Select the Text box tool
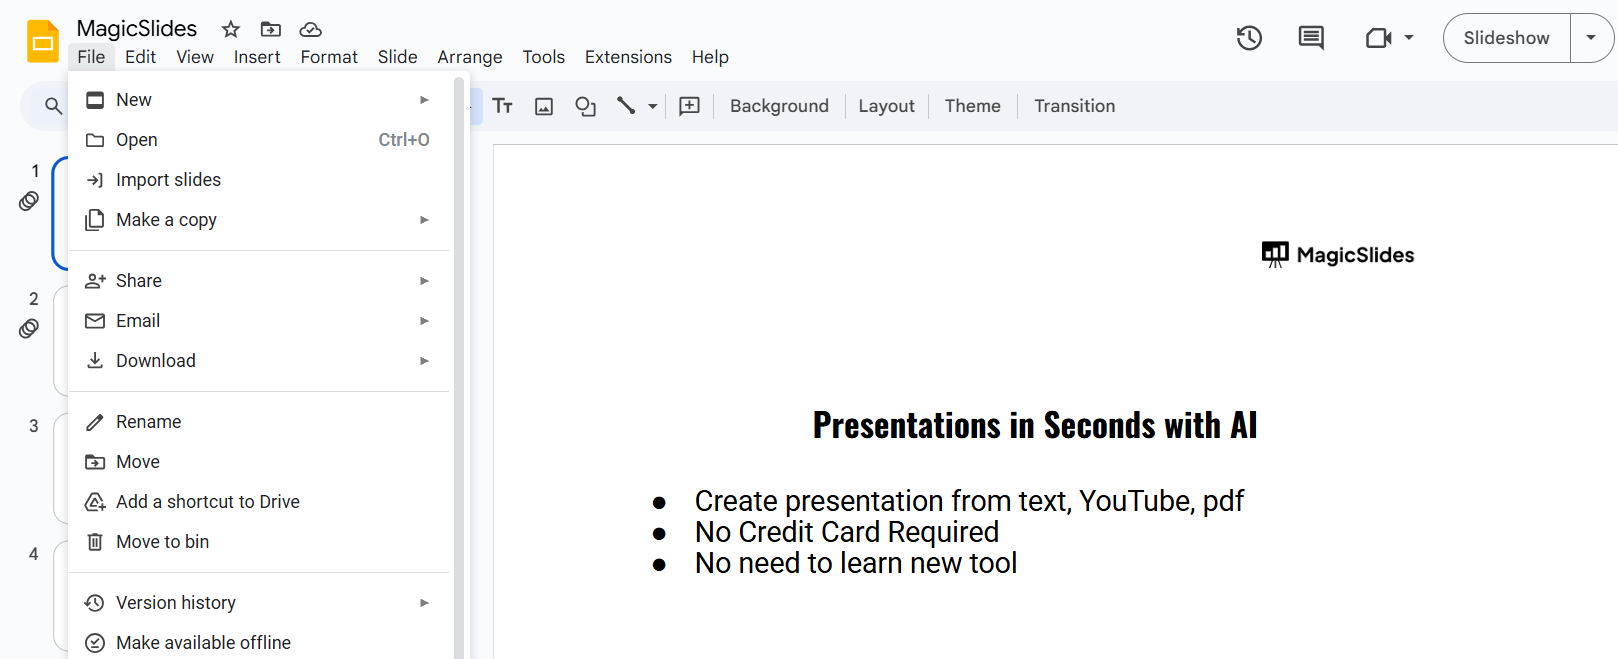The width and height of the screenshot is (1618, 659). click(x=503, y=106)
